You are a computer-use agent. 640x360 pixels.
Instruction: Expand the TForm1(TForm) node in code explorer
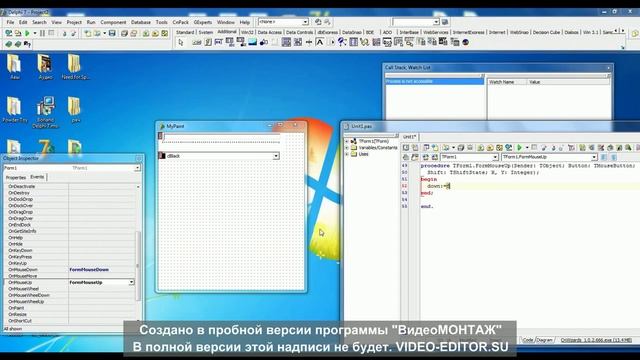347,141
